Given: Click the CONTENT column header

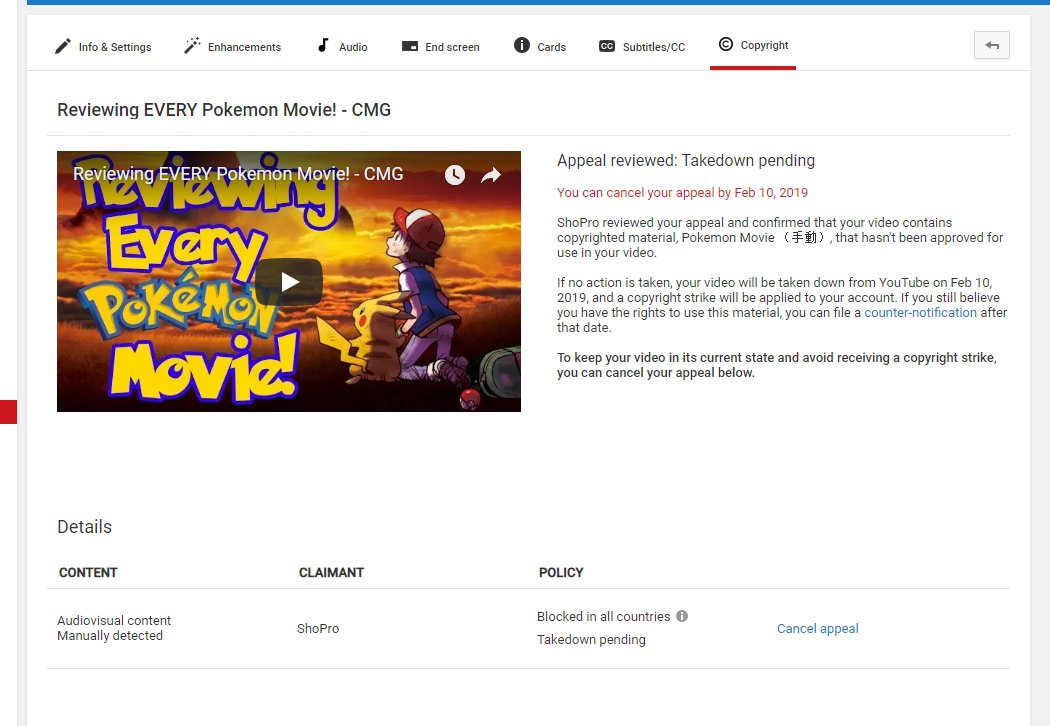Looking at the screenshot, I should (x=88, y=573).
